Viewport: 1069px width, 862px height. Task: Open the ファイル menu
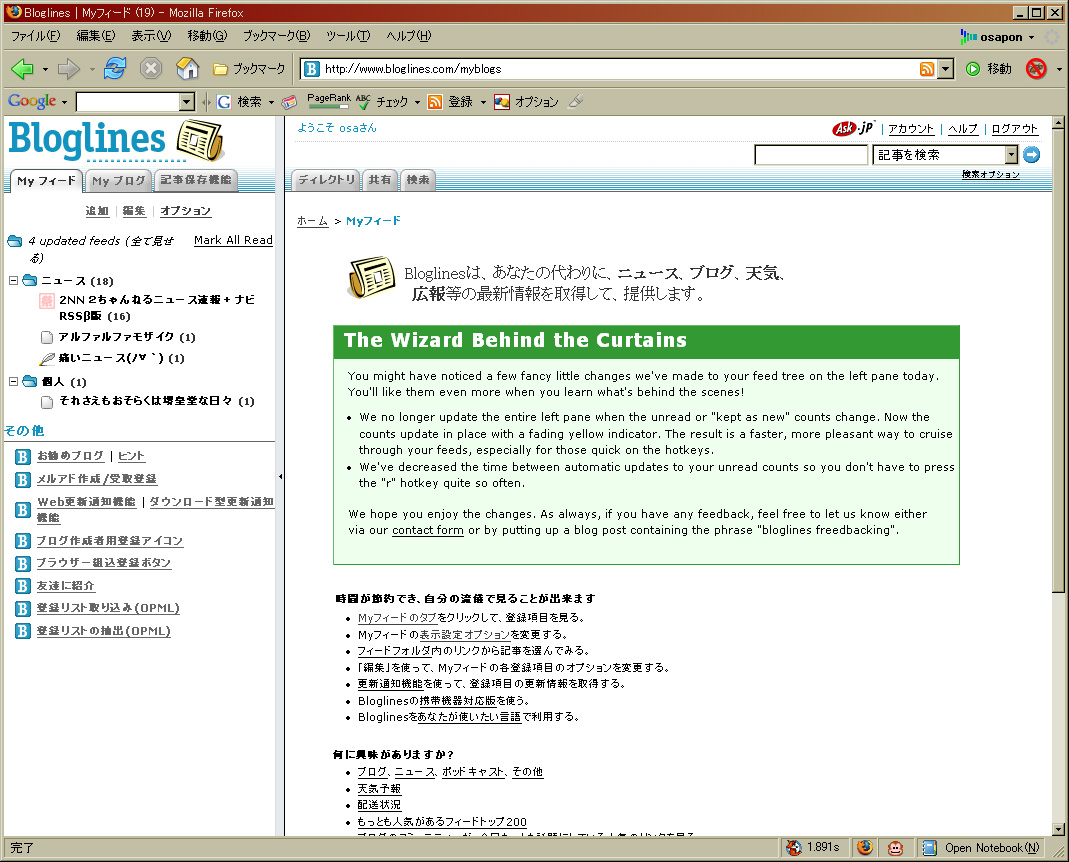coord(35,35)
